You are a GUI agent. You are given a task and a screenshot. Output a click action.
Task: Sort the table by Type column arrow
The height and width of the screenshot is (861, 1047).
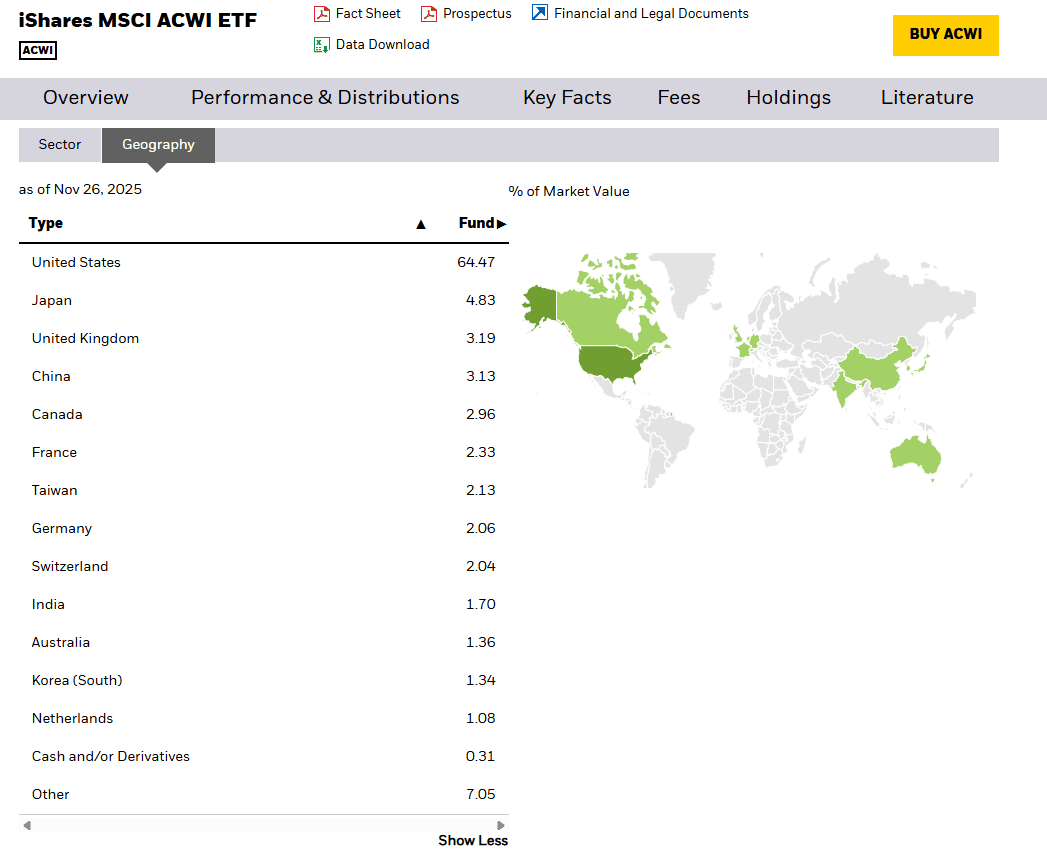(x=421, y=224)
